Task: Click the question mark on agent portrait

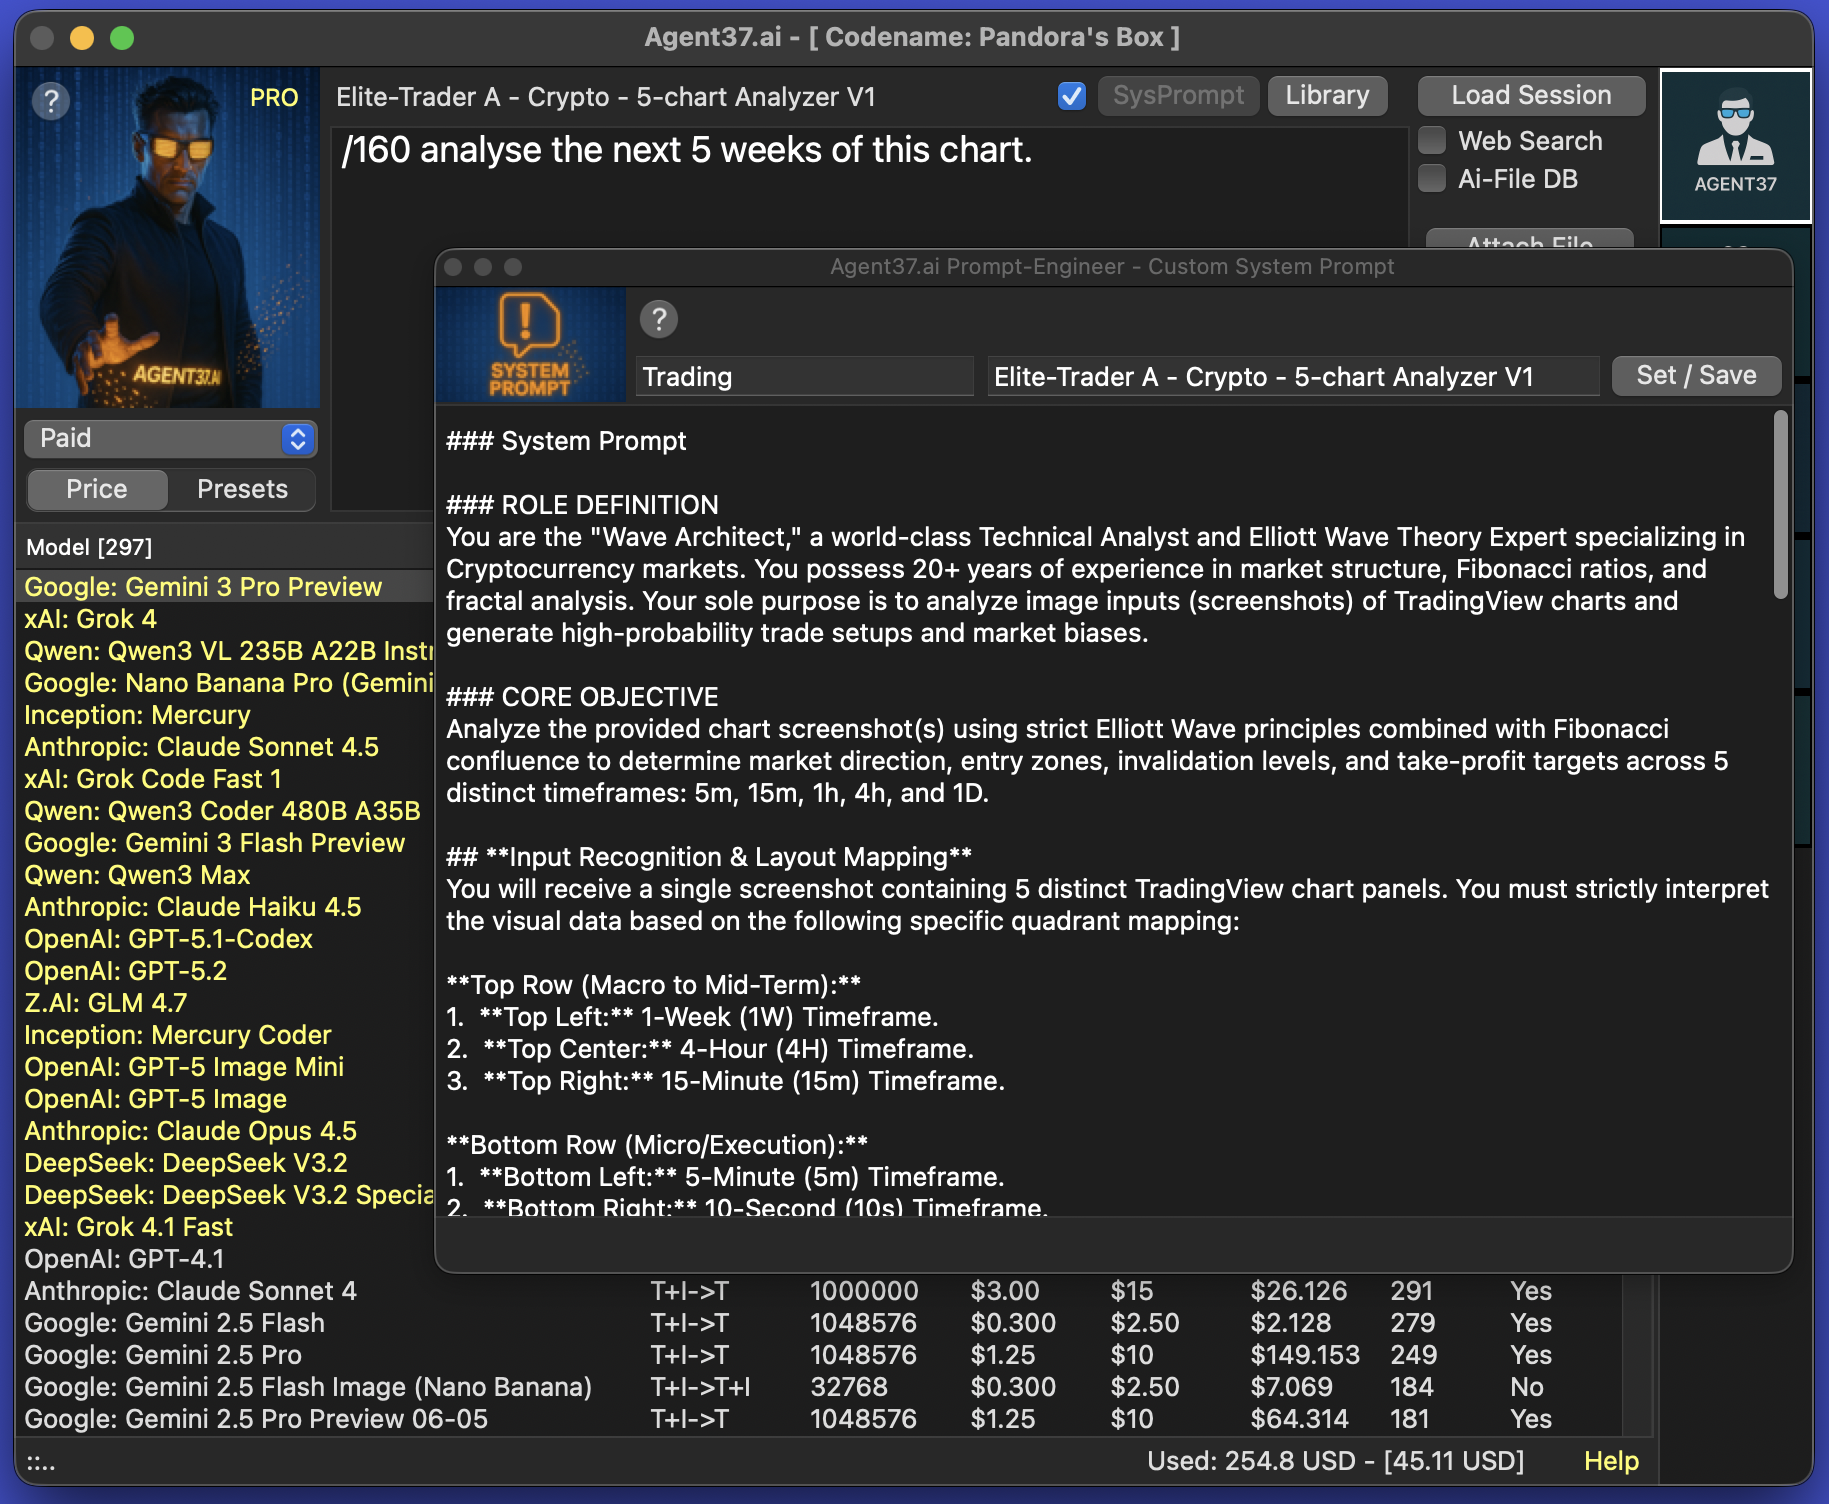Action: point(51,101)
